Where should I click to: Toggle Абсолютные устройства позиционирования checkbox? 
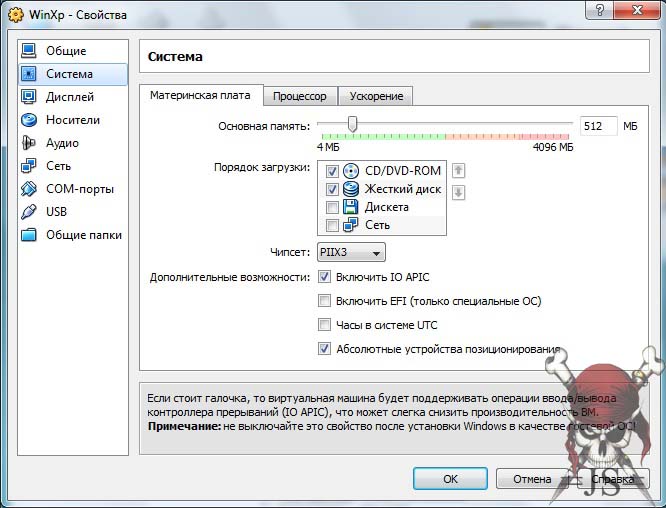click(325, 349)
